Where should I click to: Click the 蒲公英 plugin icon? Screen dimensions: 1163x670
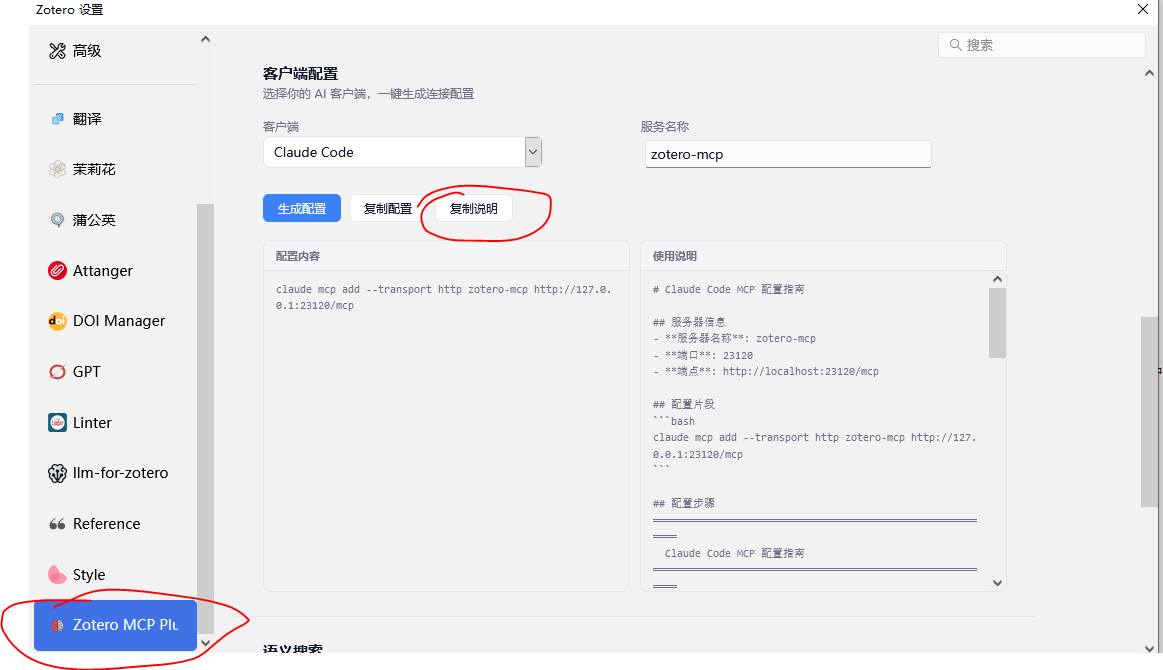point(57,220)
